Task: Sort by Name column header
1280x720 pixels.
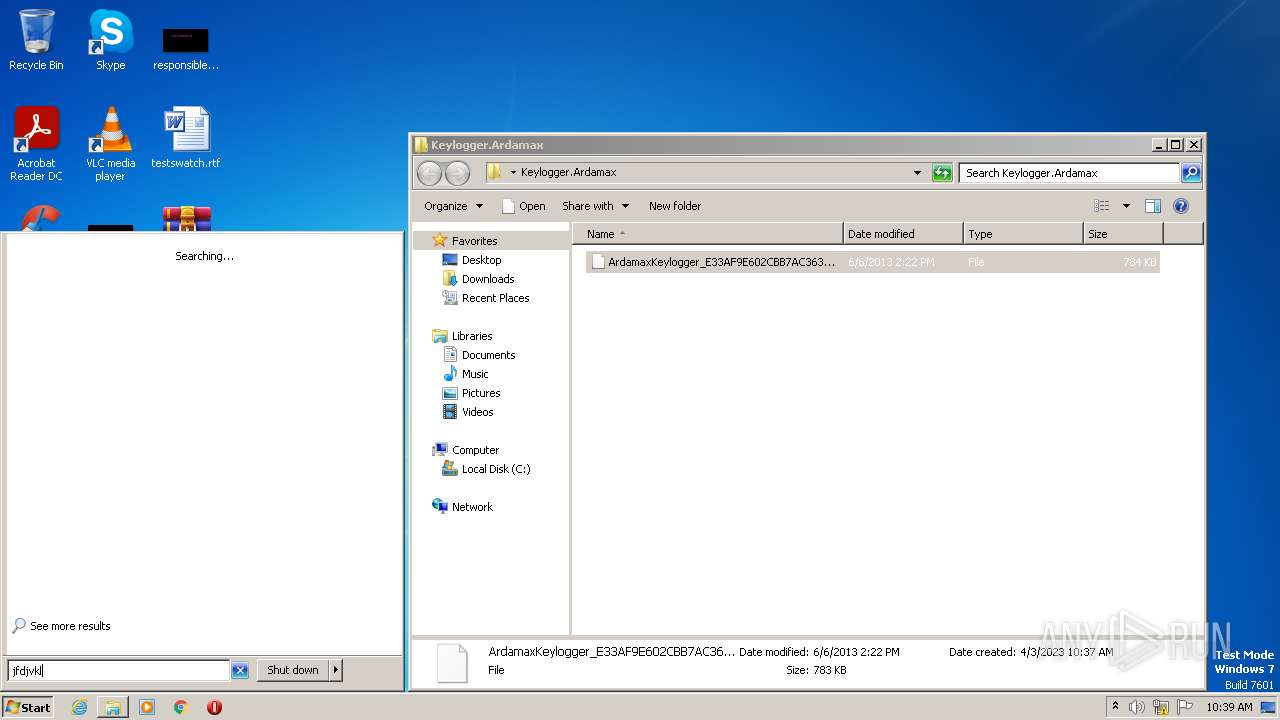Action: point(708,234)
